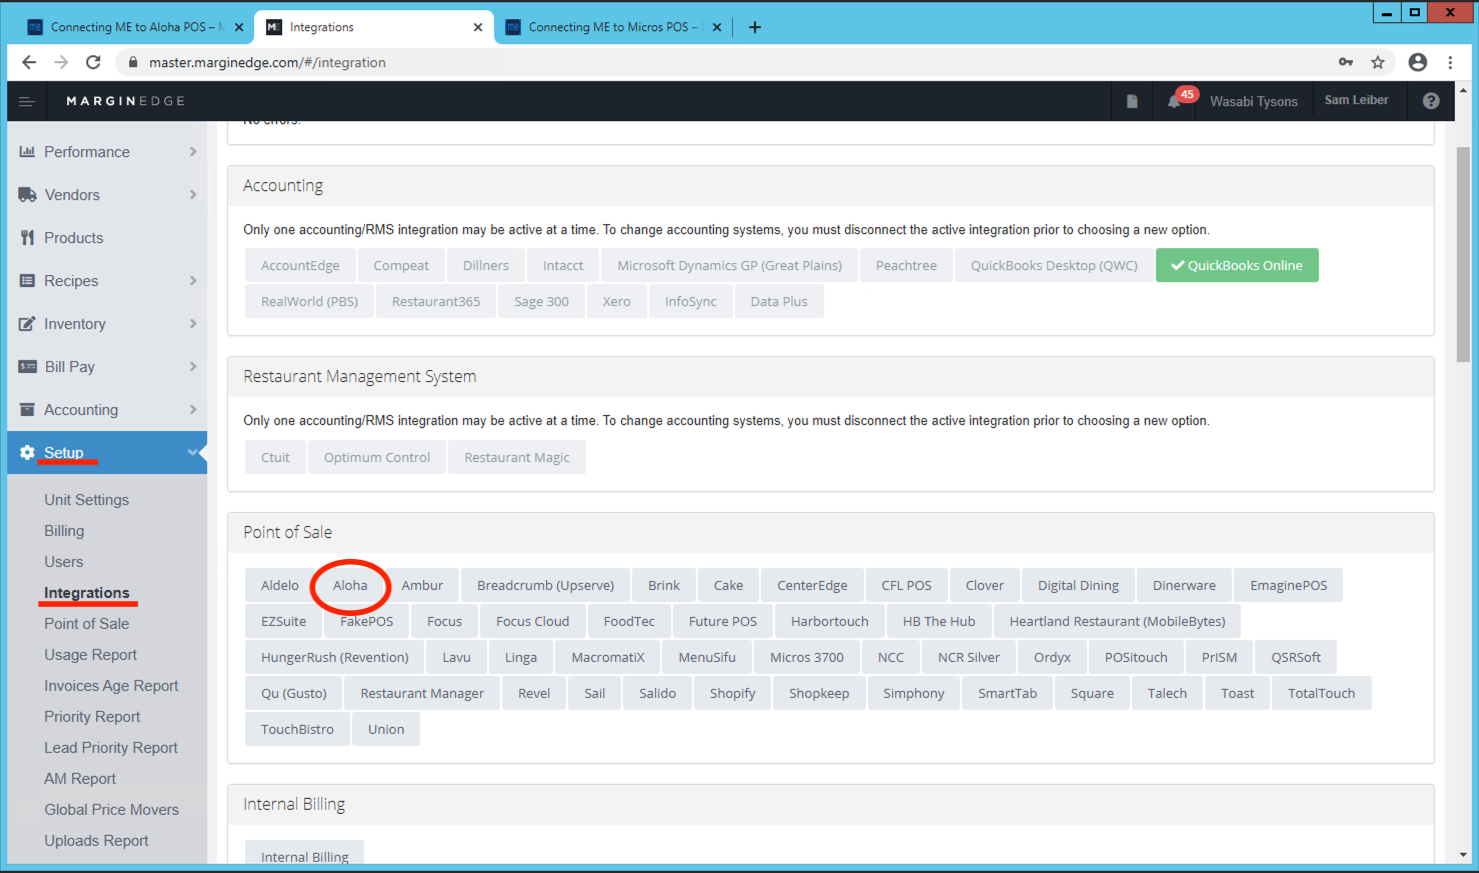
Task: Open the browser profile account icon
Action: click(x=1417, y=62)
